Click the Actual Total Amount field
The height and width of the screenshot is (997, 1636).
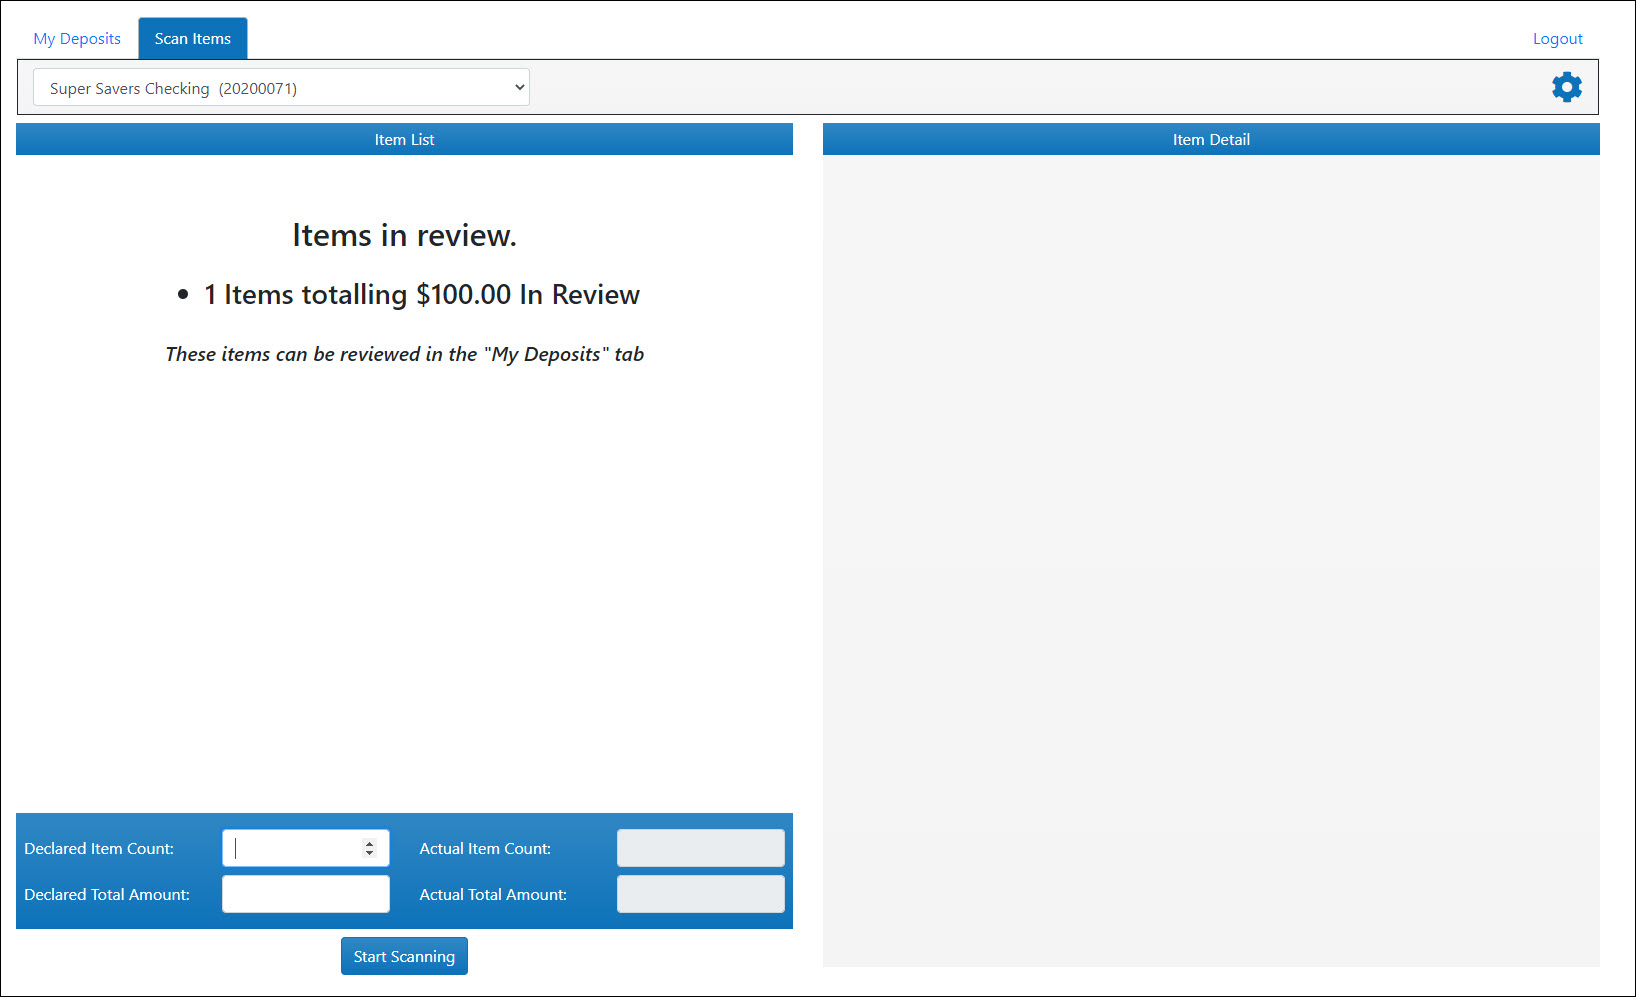(700, 894)
